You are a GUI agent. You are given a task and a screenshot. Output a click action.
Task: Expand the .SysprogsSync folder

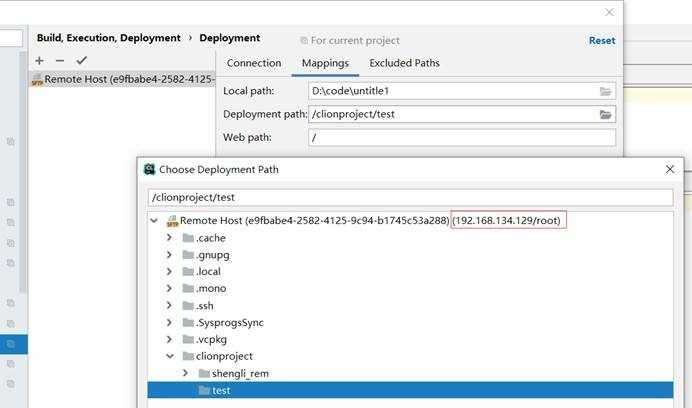coord(169,322)
